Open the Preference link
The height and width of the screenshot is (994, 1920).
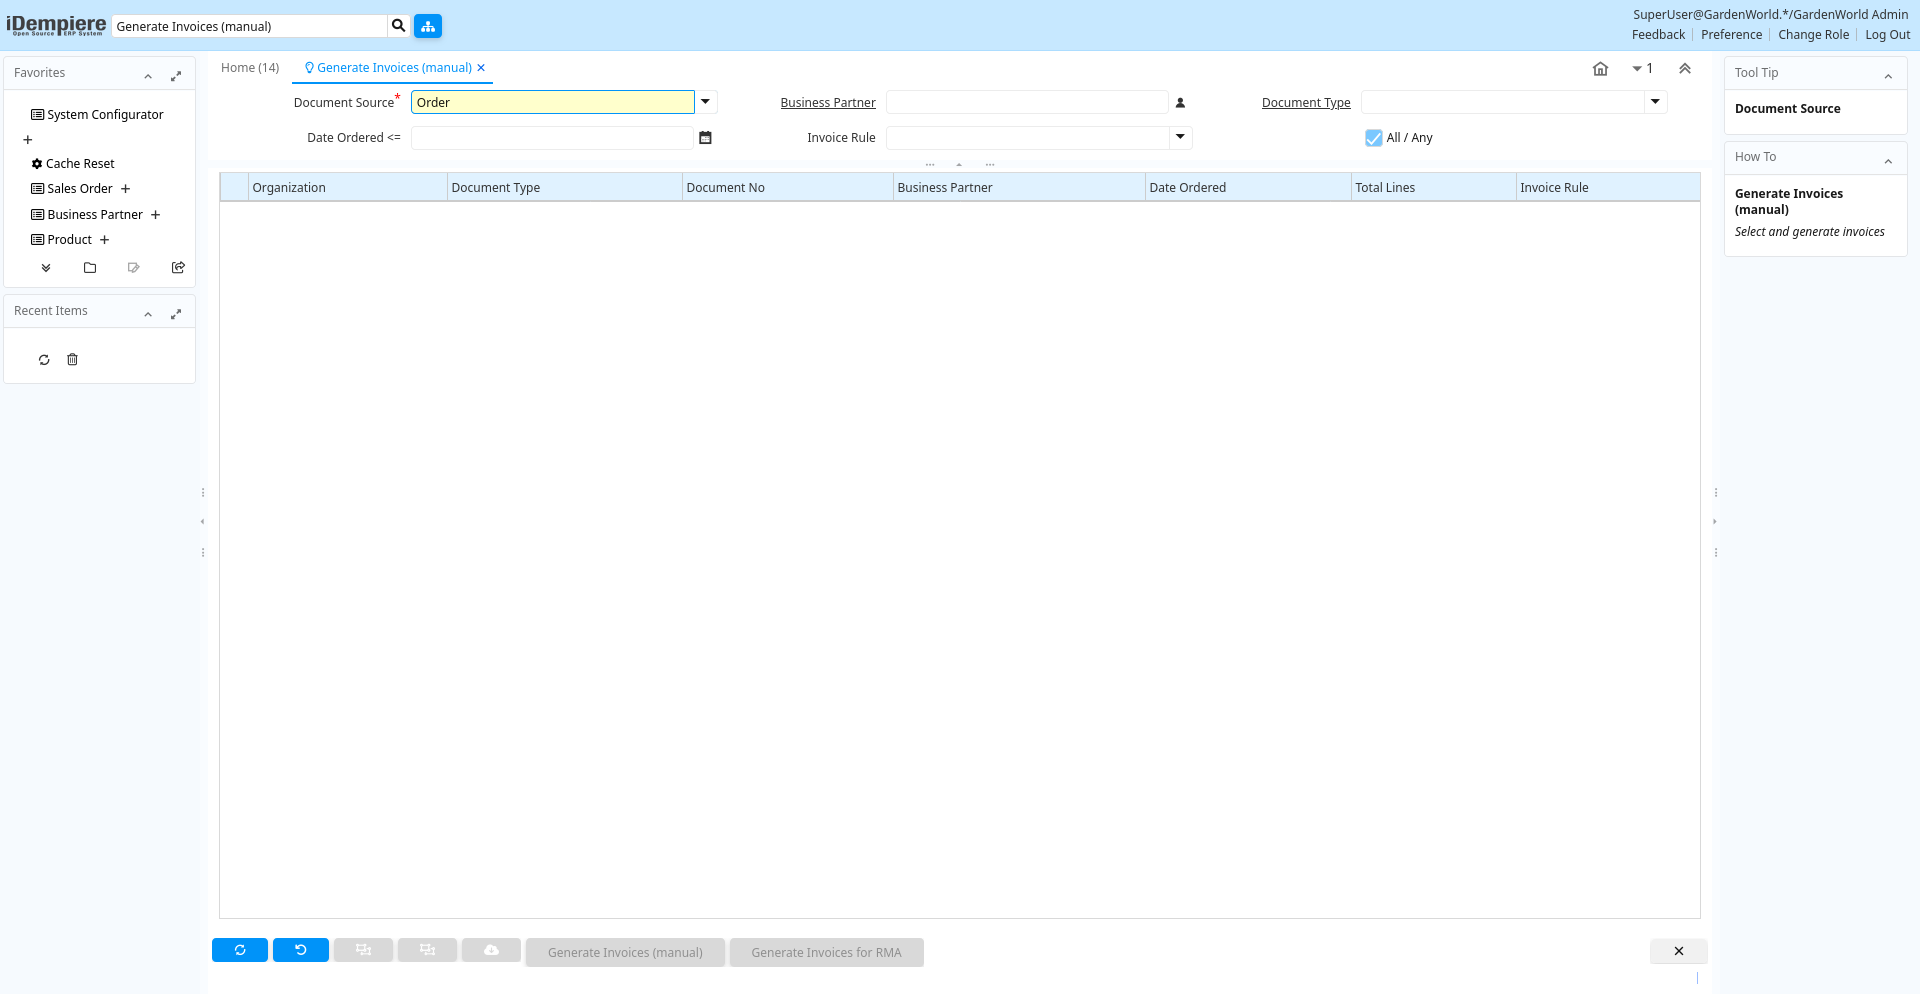[x=1731, y=35]
